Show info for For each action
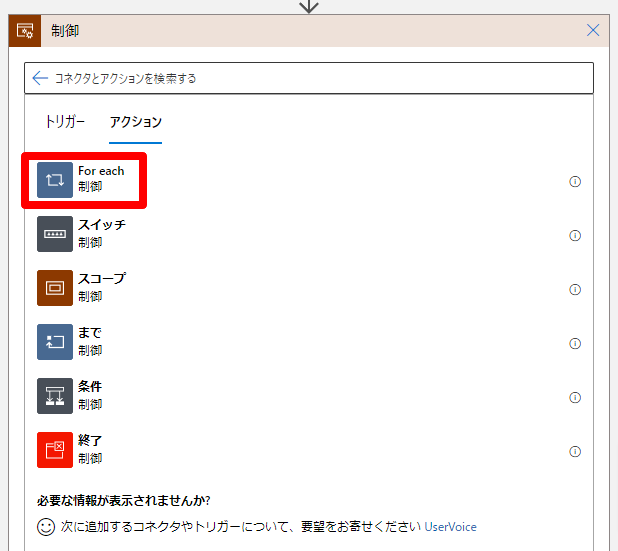 tap(575, 181)
